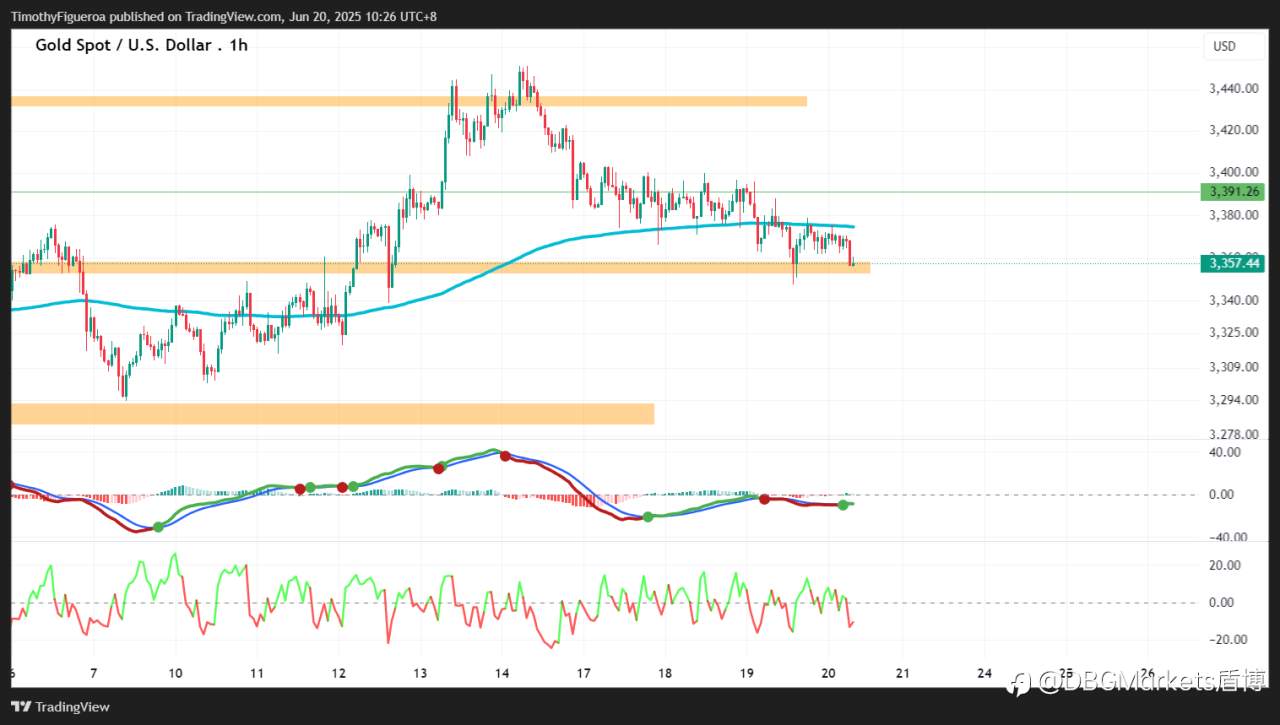
Task: Select date 11 on the time axis
Action: pyautogui.click(x=257, y=673)
